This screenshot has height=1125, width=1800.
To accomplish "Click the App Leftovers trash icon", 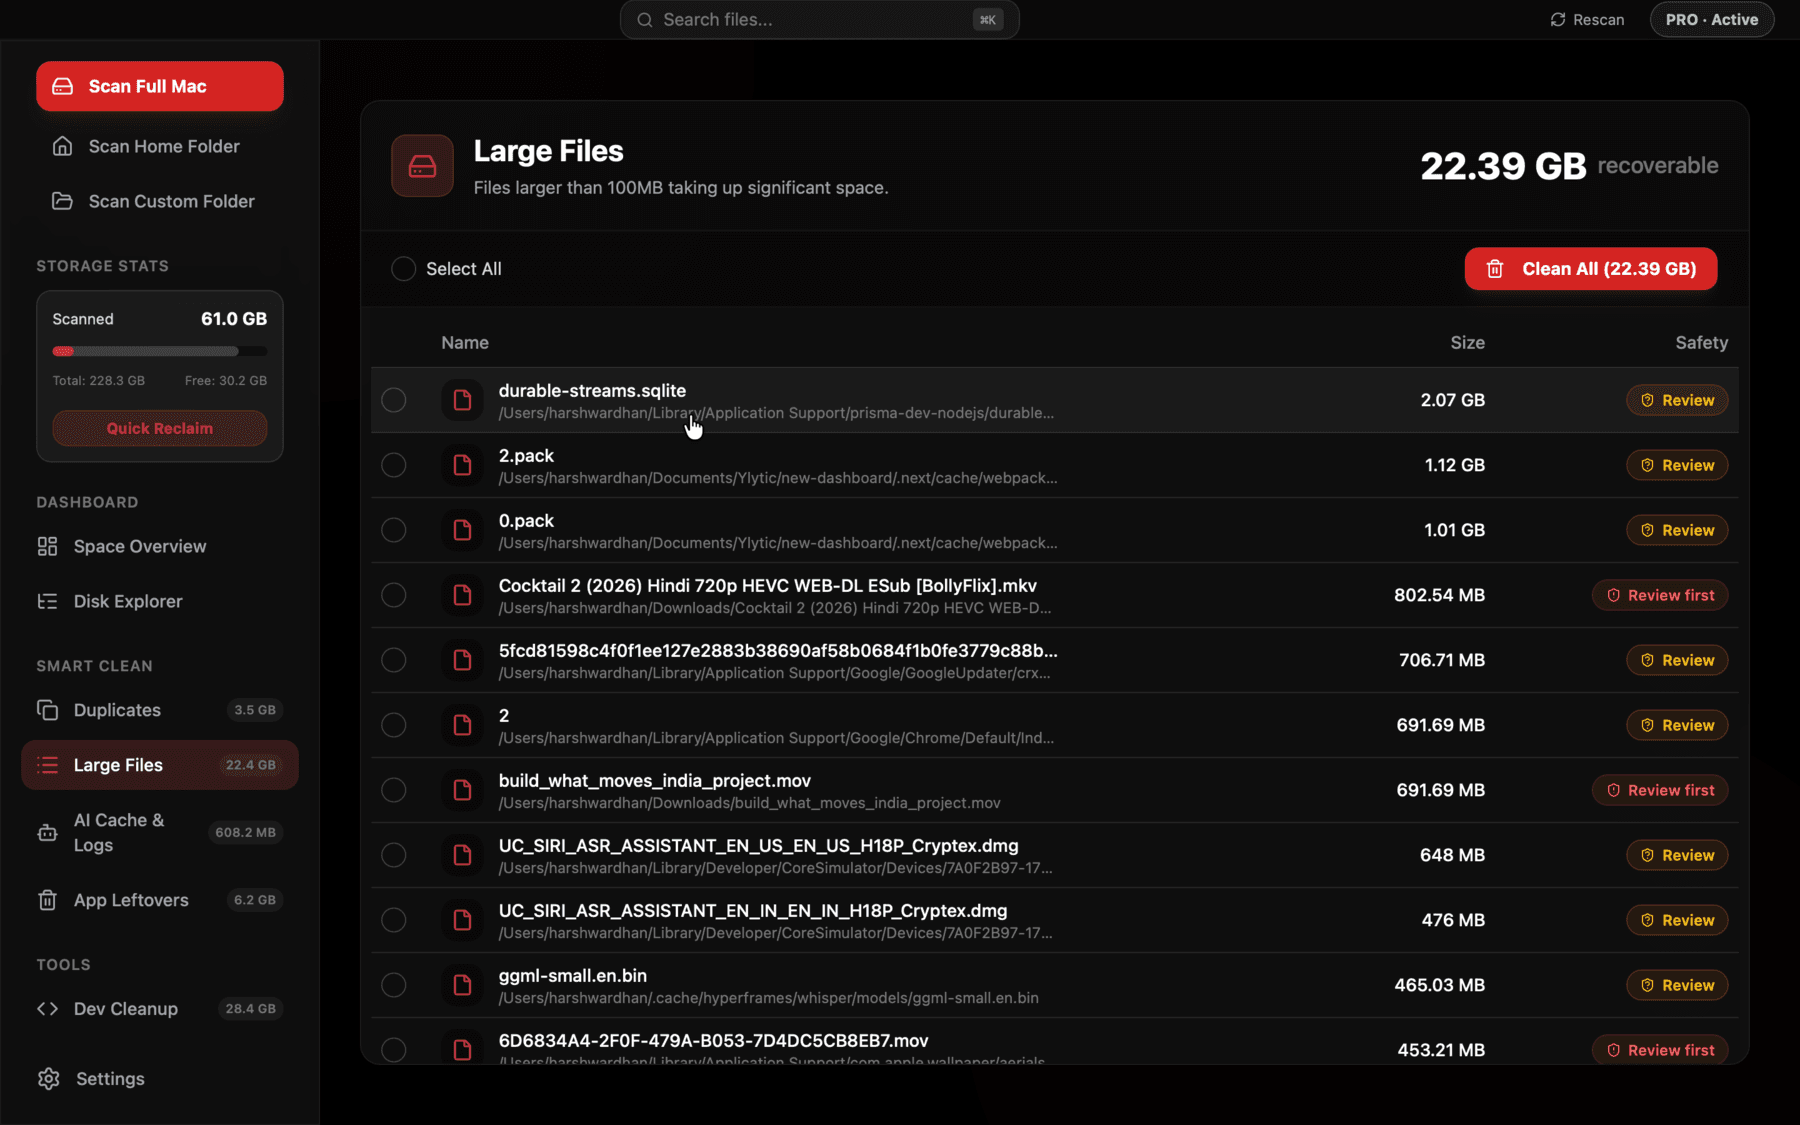I will (x=47, y=900).
